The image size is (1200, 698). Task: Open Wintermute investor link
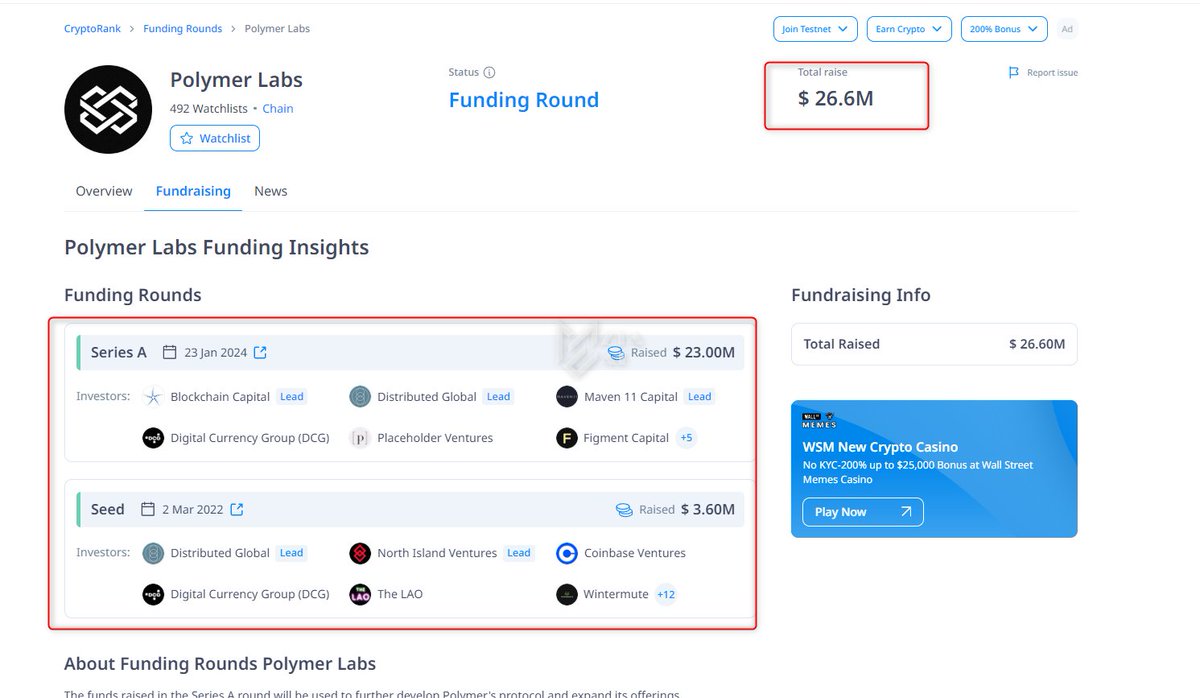coord(616,594)
